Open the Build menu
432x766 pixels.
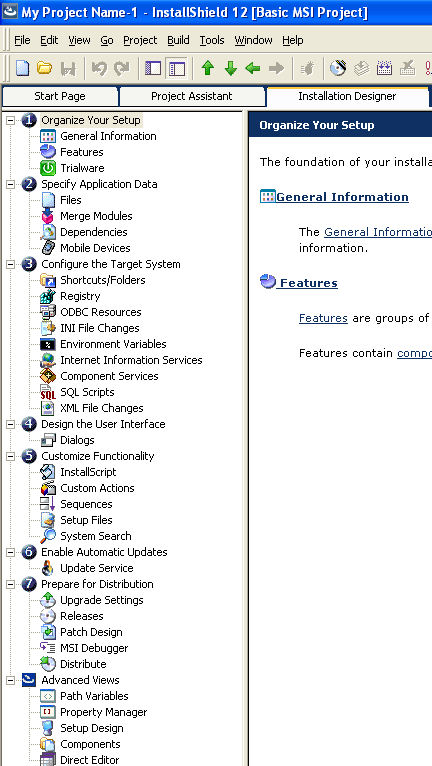coord(178,40)
